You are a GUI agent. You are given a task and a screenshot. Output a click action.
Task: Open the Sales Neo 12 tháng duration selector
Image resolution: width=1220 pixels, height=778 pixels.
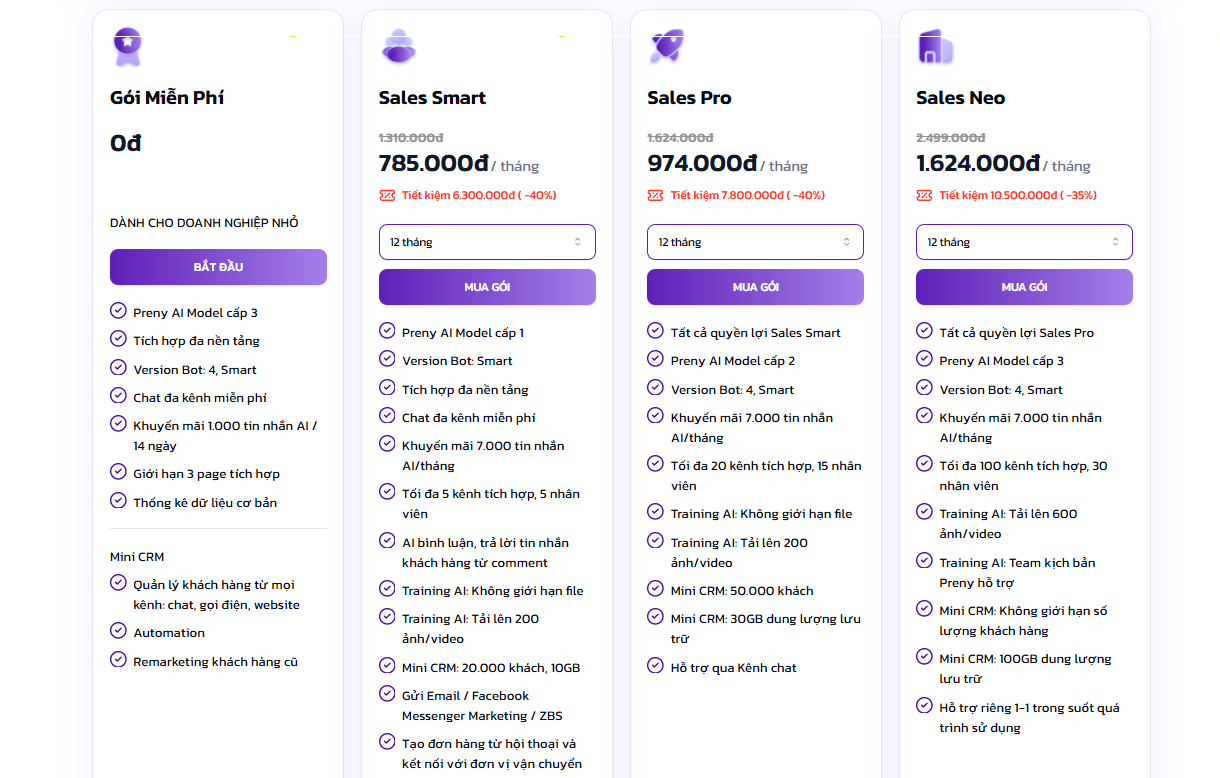[x=1024, y=242]
